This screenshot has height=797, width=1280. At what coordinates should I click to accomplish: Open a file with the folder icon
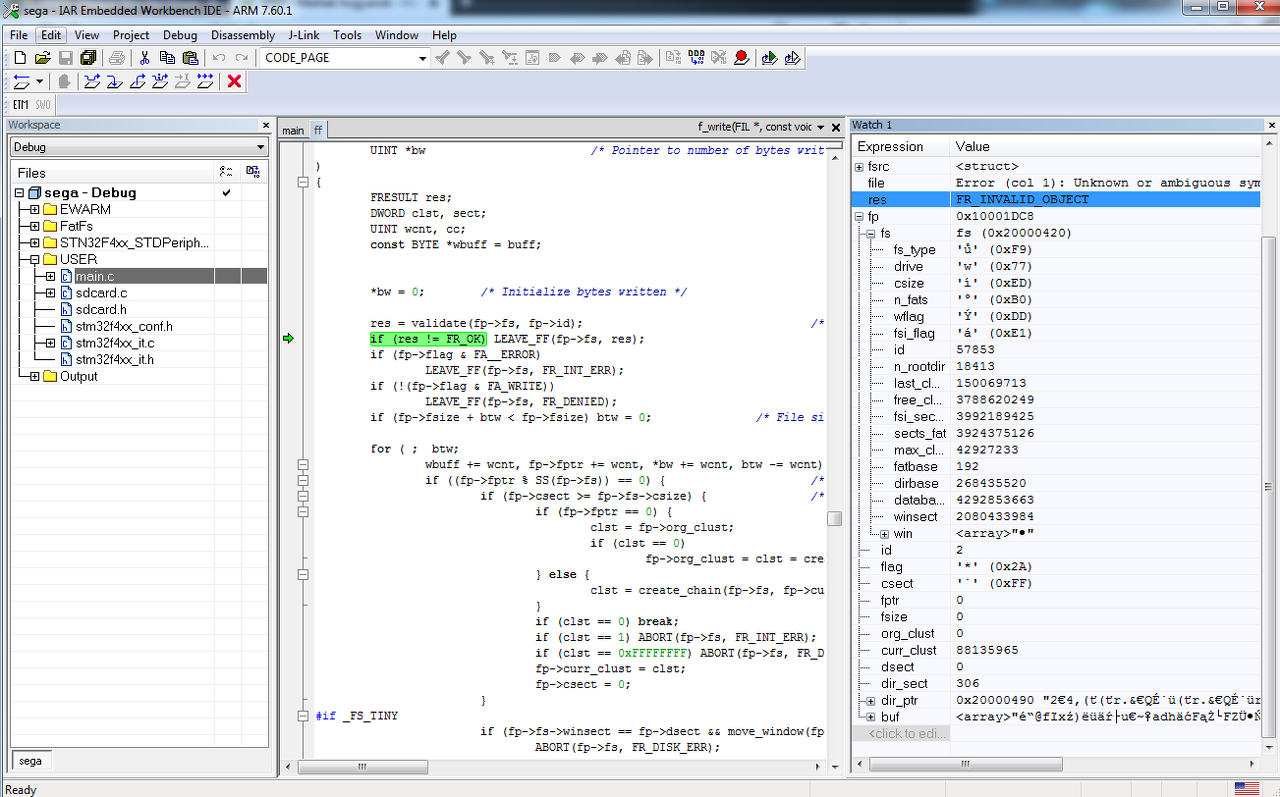point(42,58)
